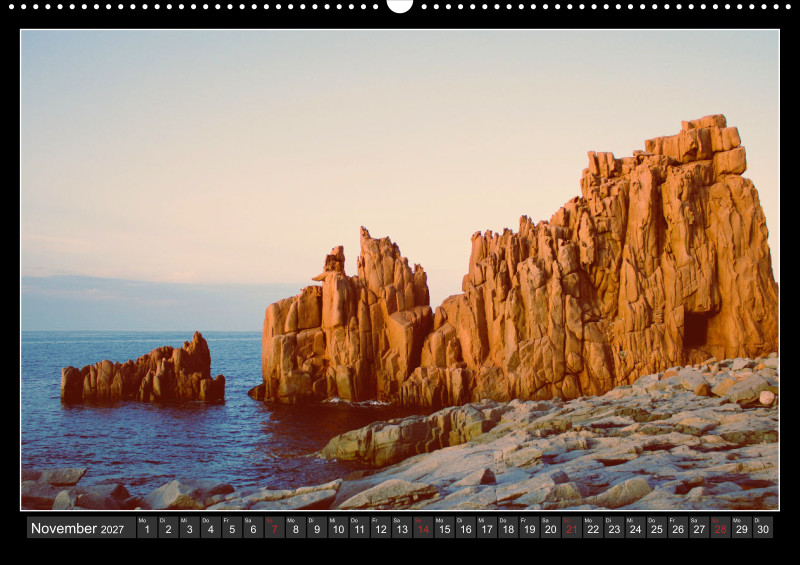Choose day 30 at the strip's end
800x565 pixels.
[762, 528]
